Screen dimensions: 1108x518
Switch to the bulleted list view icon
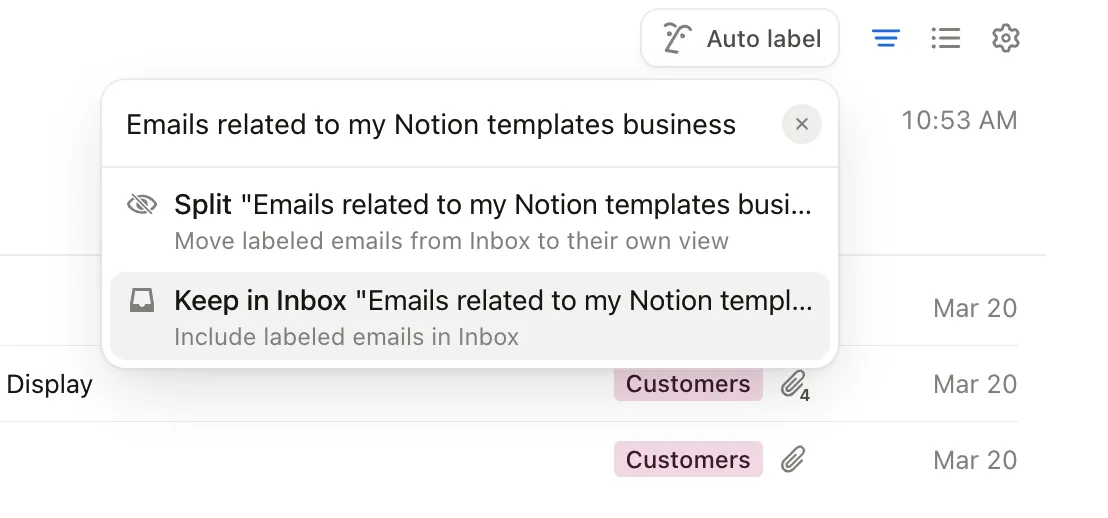coord(945,39)
